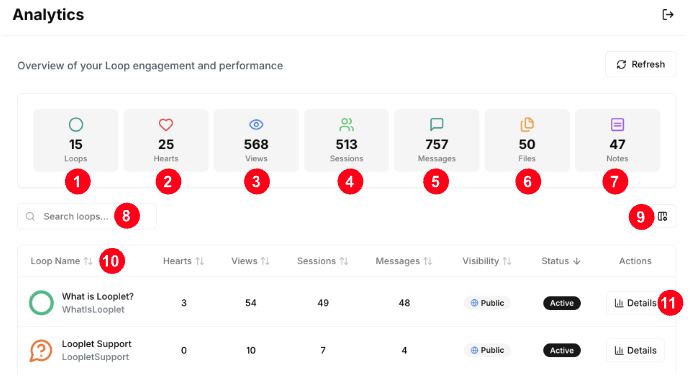Click the 513 Sessions count
This screenshot has height=382, width=690.
(x=346, y=144)
